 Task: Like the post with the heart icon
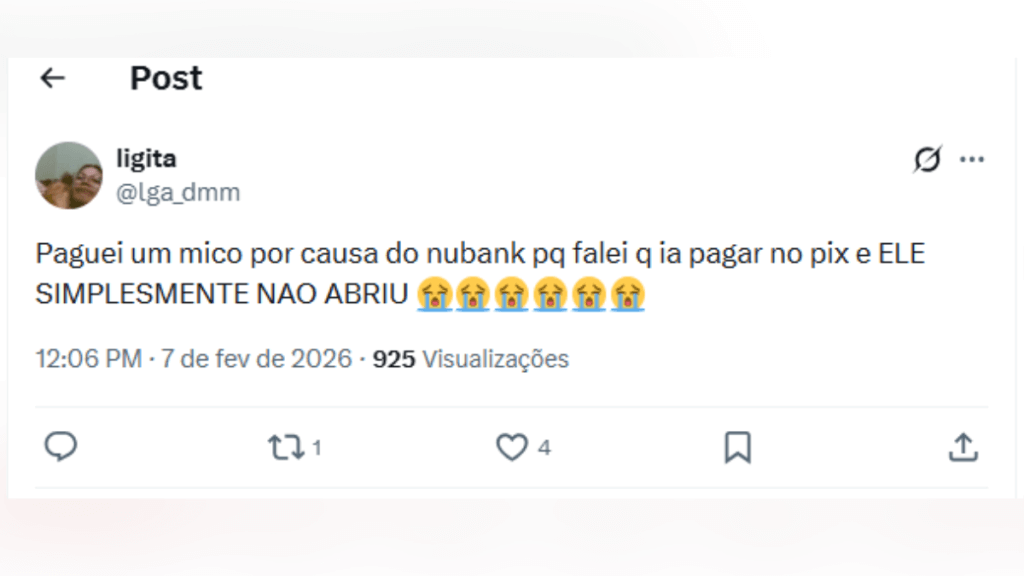(x=512, y=447)
